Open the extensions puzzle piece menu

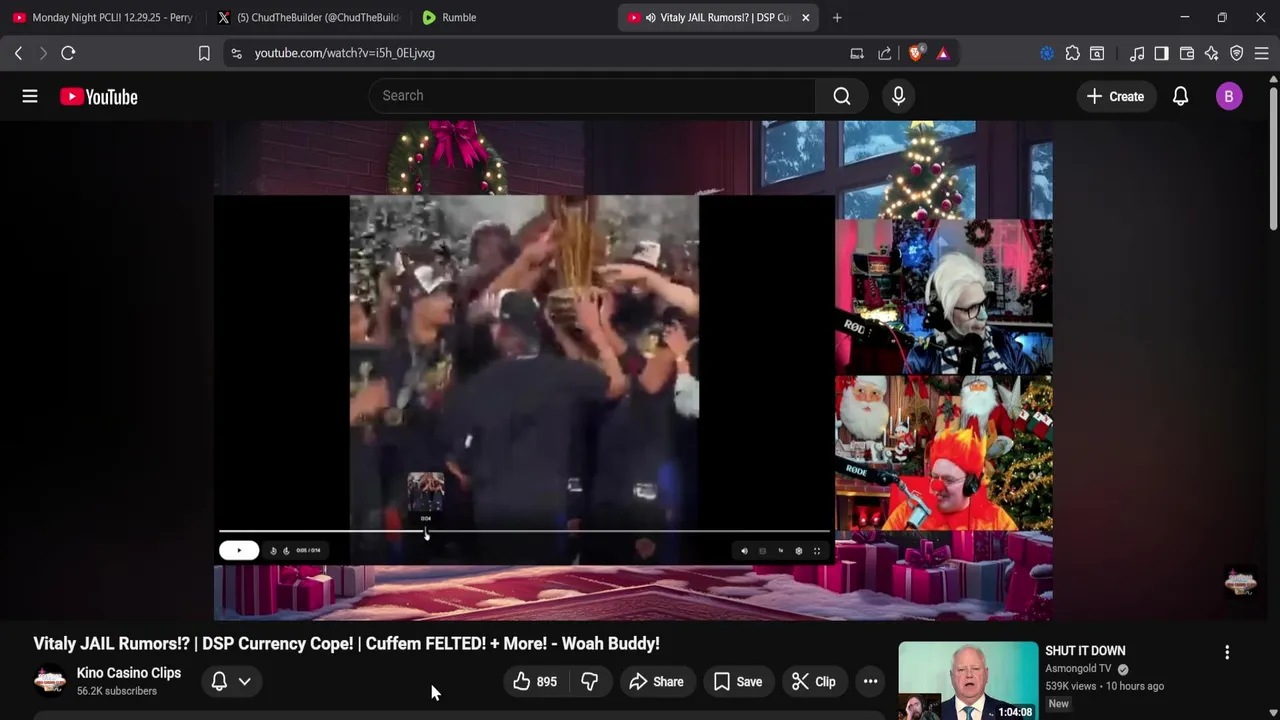tap(1072, 53)
